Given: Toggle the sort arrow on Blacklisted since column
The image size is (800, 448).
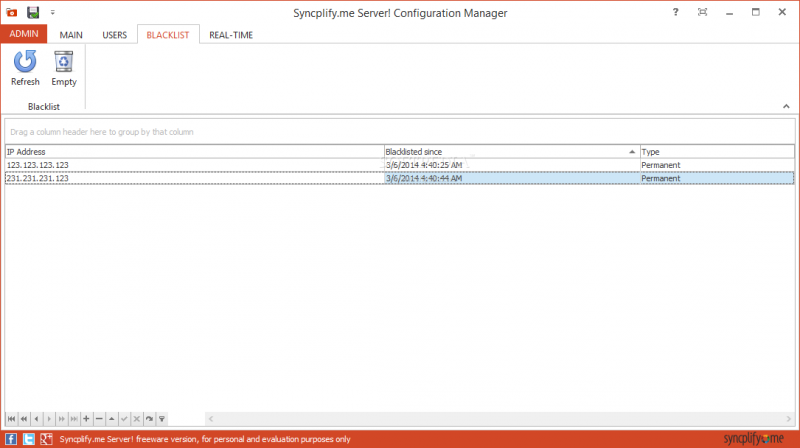Looking at the screenshot, I should pos(632,152).
